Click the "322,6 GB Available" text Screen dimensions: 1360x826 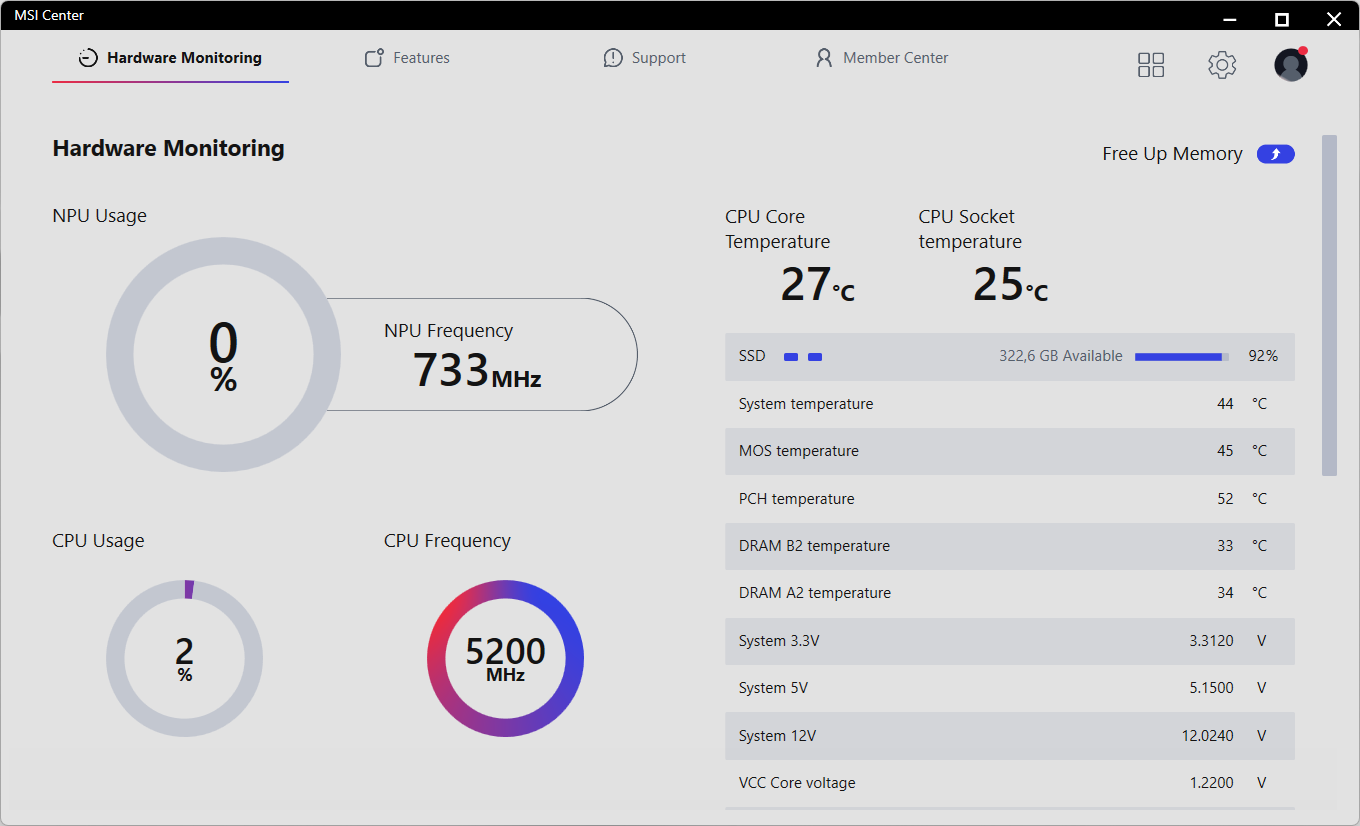coord(1061,356)
